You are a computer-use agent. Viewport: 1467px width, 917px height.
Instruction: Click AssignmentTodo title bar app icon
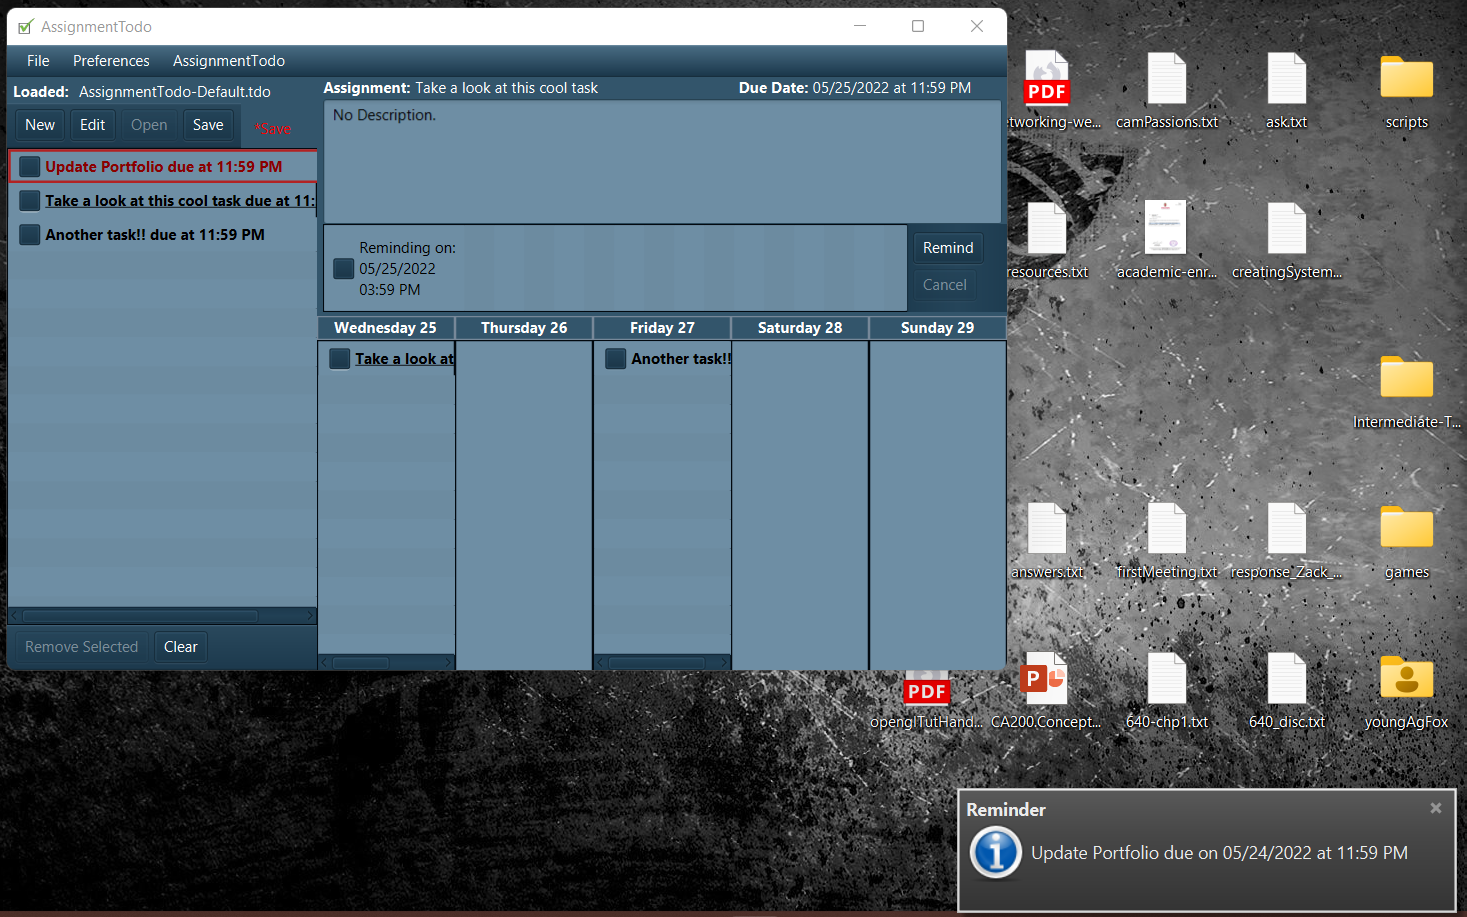25,27
